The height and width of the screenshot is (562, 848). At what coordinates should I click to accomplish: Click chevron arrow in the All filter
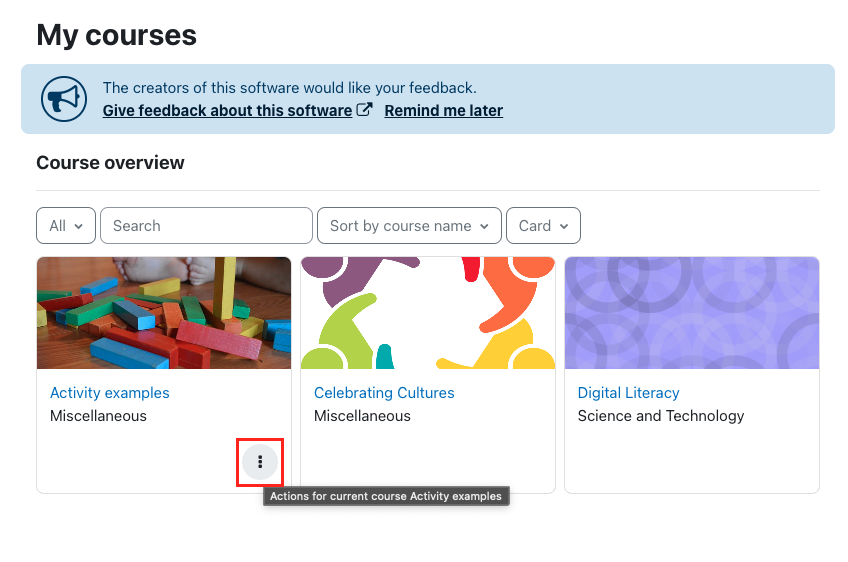[78, 226]
